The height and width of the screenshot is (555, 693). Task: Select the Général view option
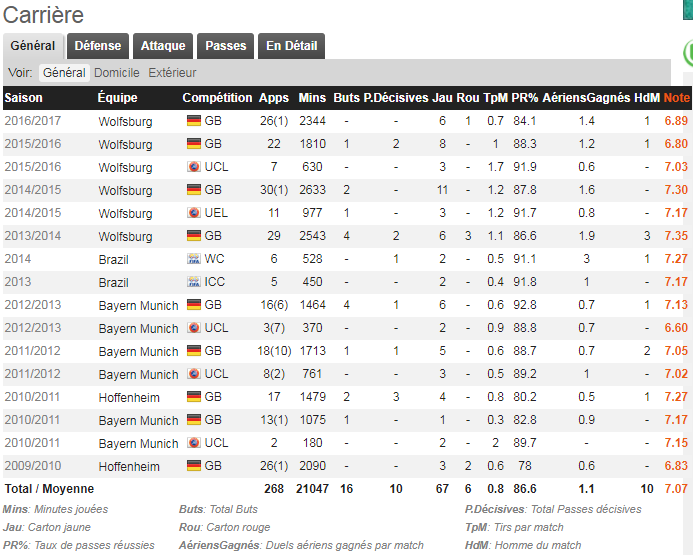[x=64, y=72]
